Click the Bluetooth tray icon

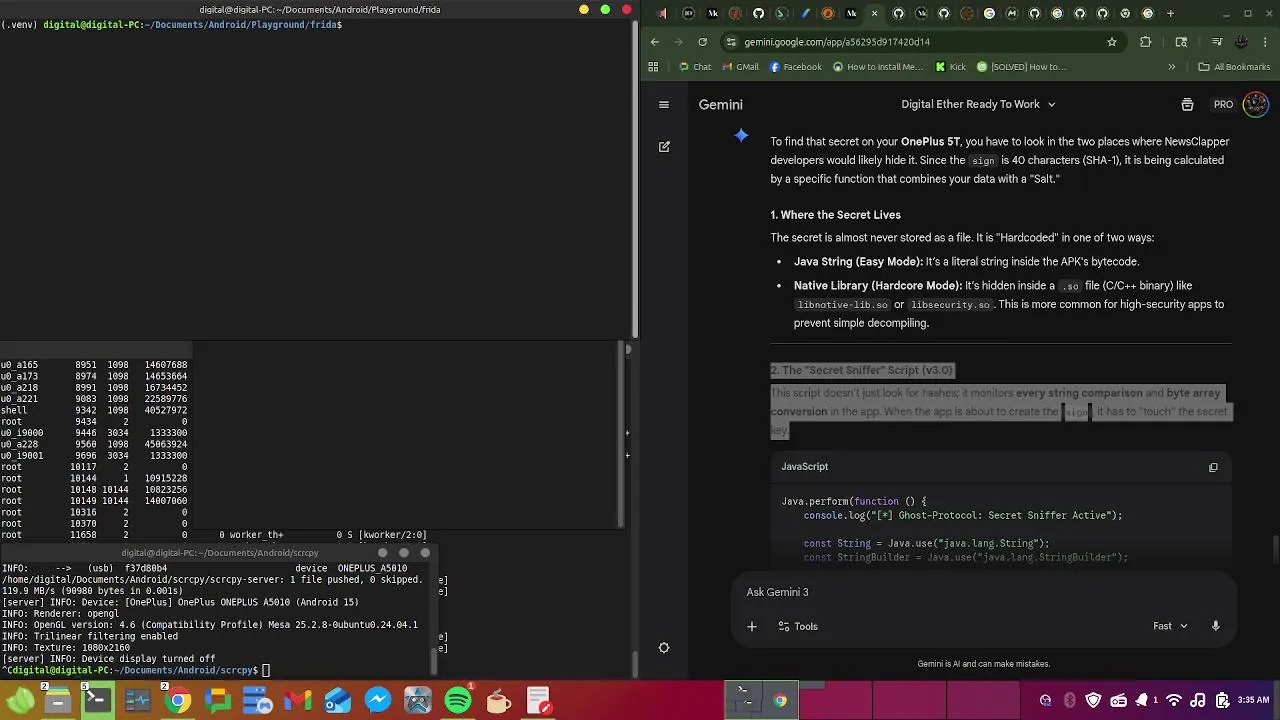[x=1069, y=700]
